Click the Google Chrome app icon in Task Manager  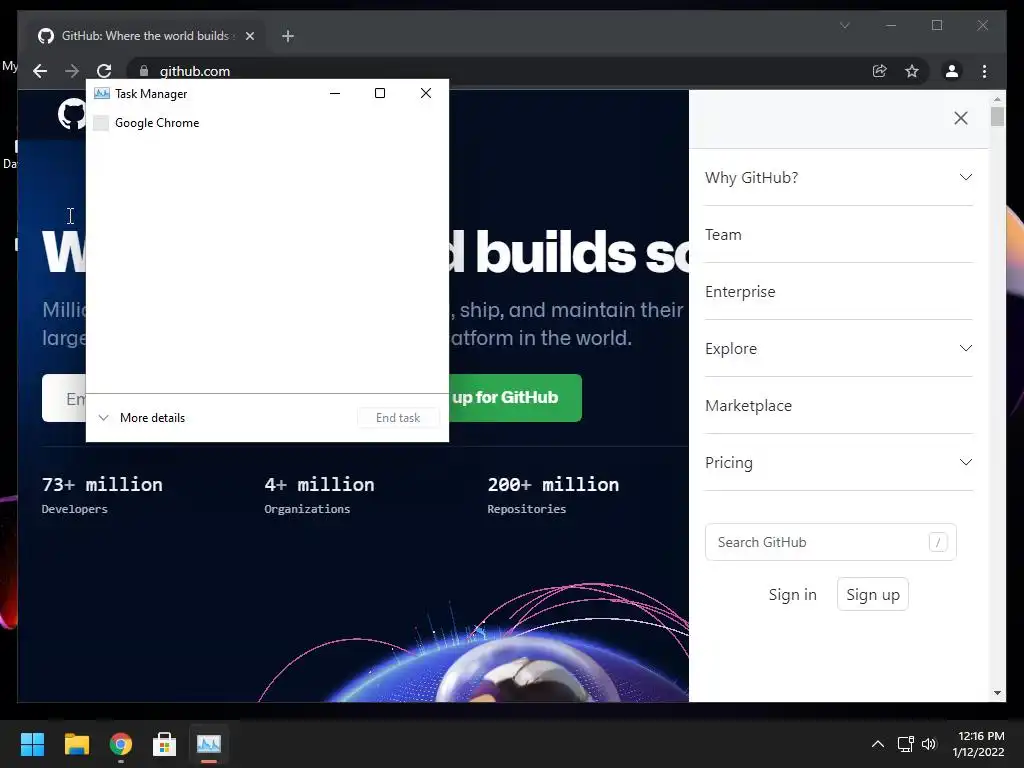(x=101, y=123)
